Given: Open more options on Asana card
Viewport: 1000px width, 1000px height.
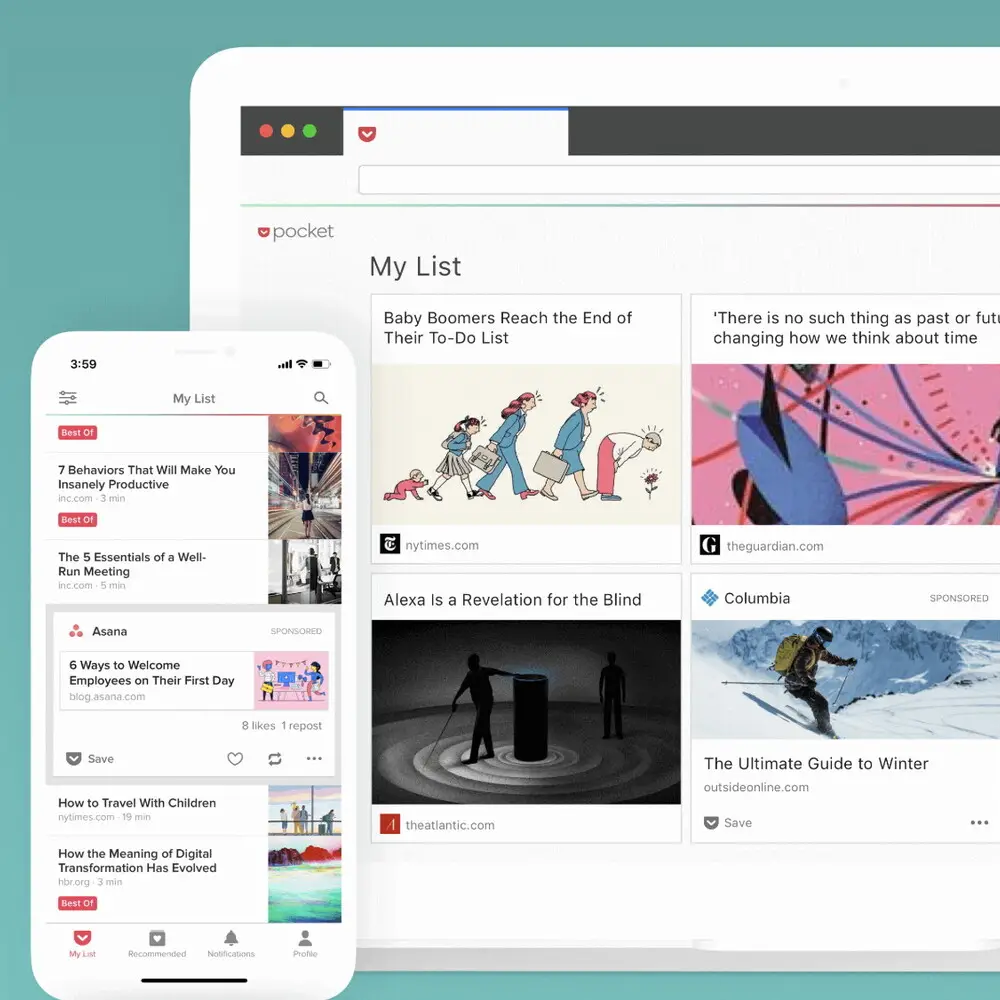Looking at the screenshot, I should (x=314, y=759).
